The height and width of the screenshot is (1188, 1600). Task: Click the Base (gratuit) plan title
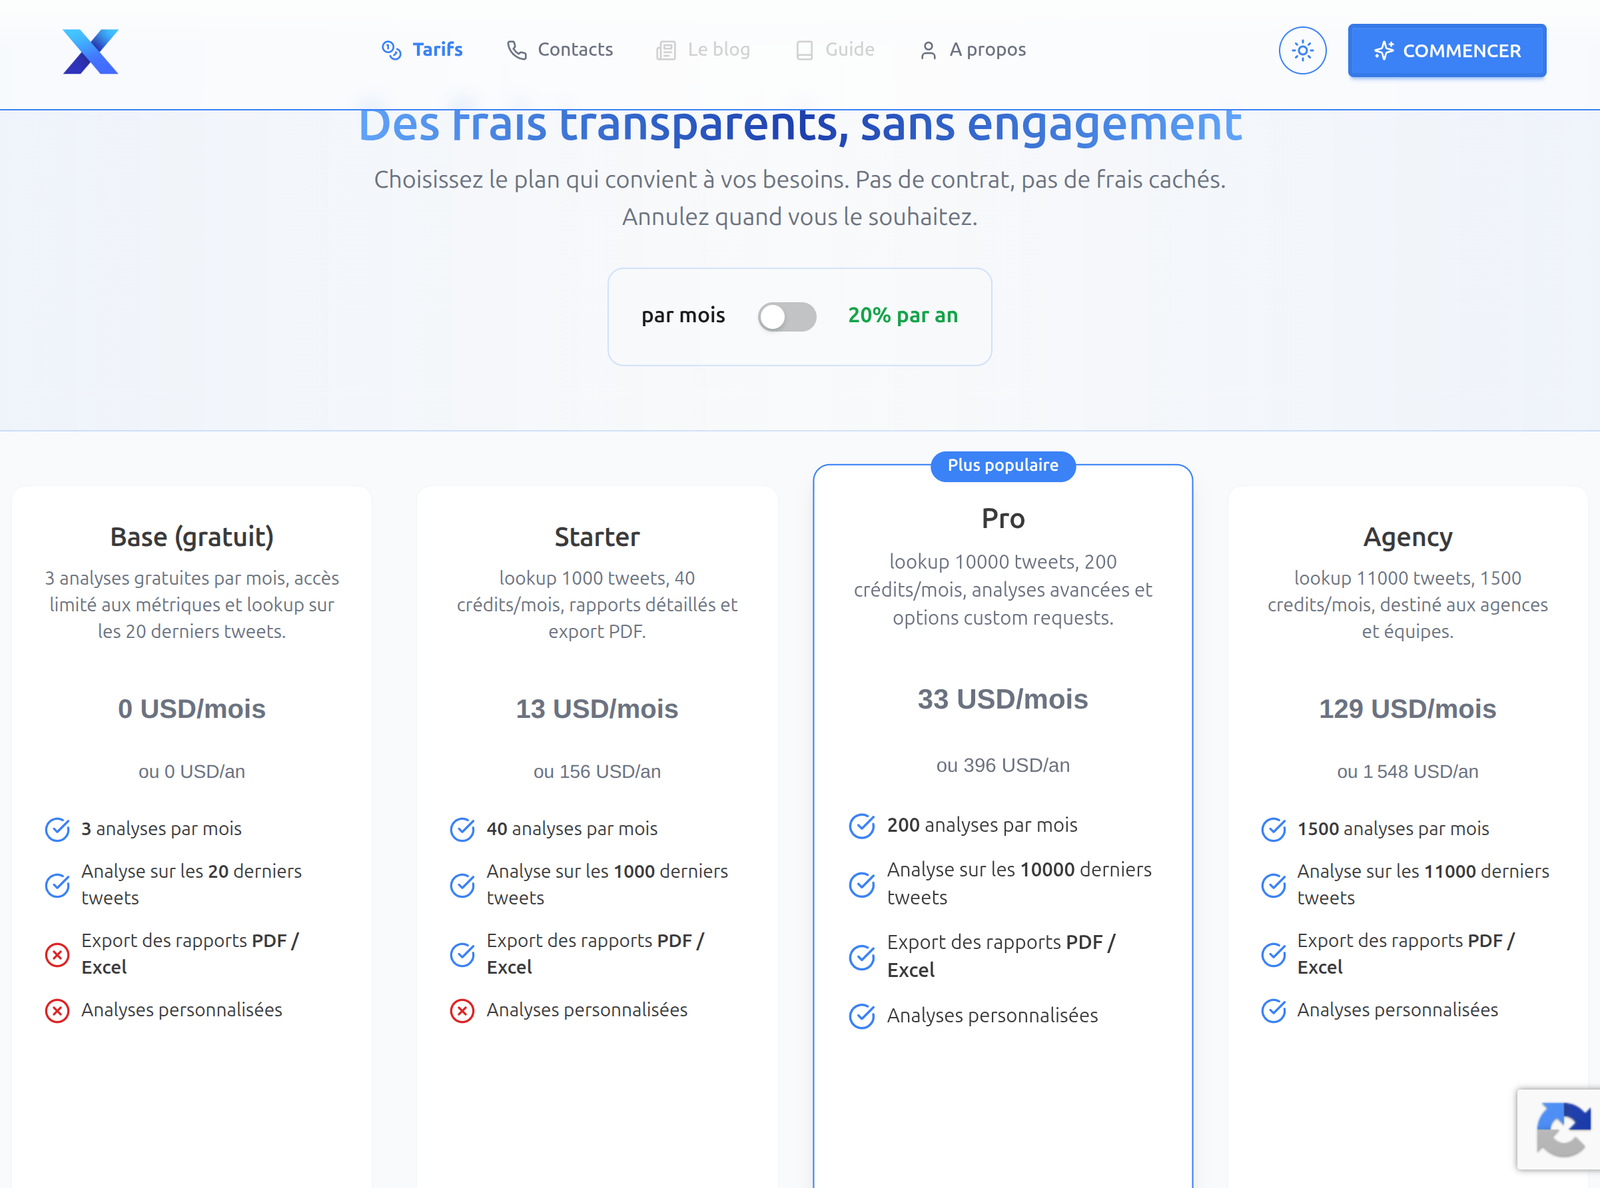click(192, 537)
